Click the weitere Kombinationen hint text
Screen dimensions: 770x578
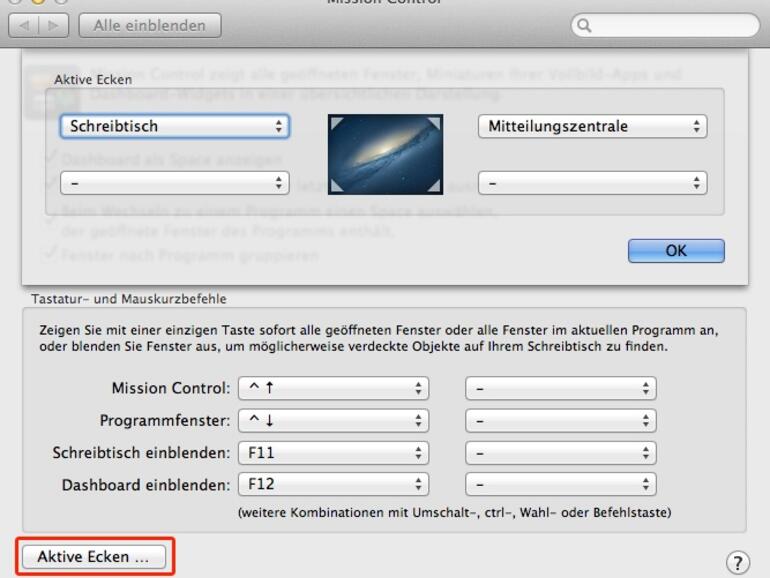tap(454, 513)
